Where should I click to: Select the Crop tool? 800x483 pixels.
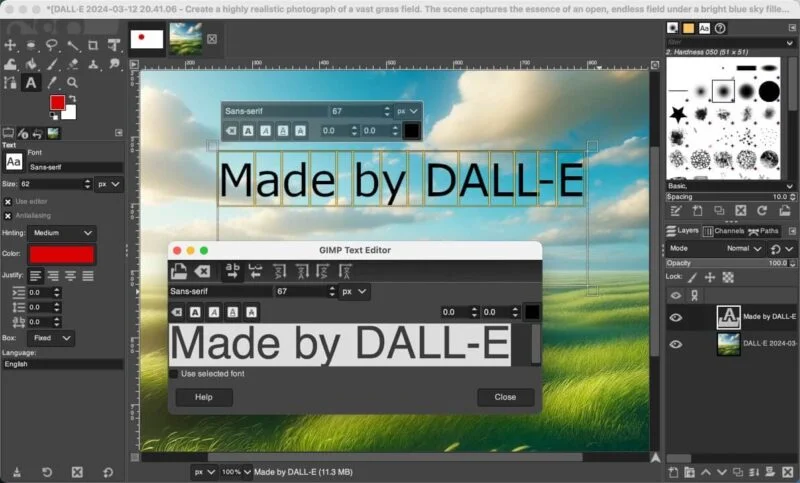(x=93, y=45)
